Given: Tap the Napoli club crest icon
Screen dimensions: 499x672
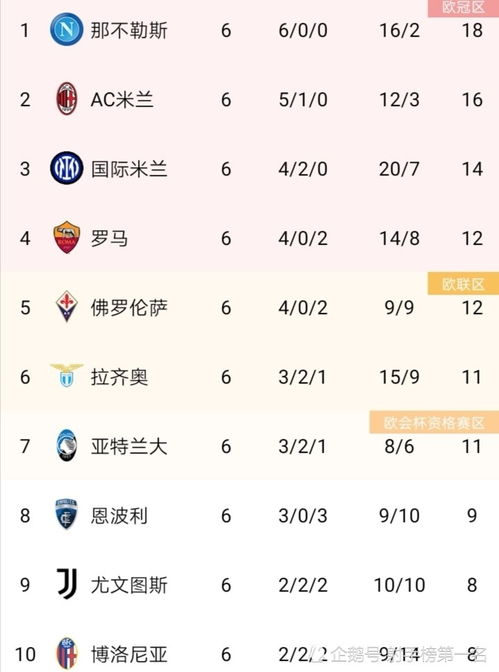Looking at the screenshot, I should pos(66,30).
